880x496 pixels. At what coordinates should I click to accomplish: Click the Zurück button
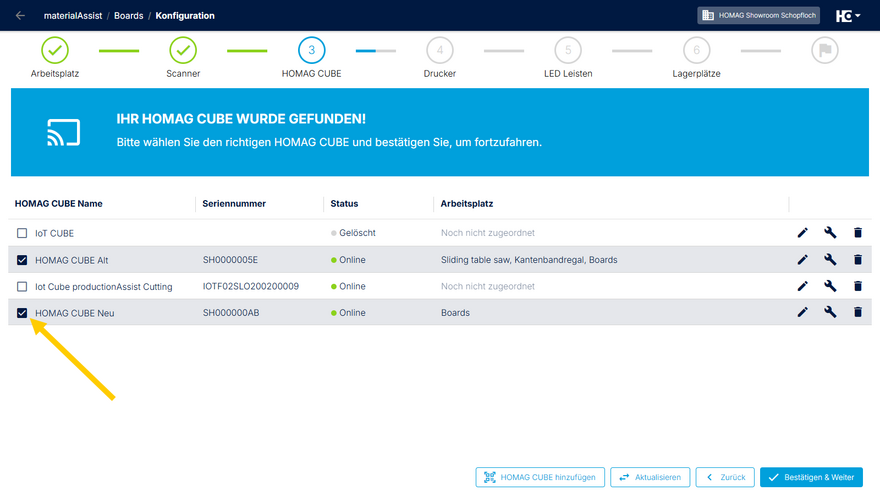[725, 477]
